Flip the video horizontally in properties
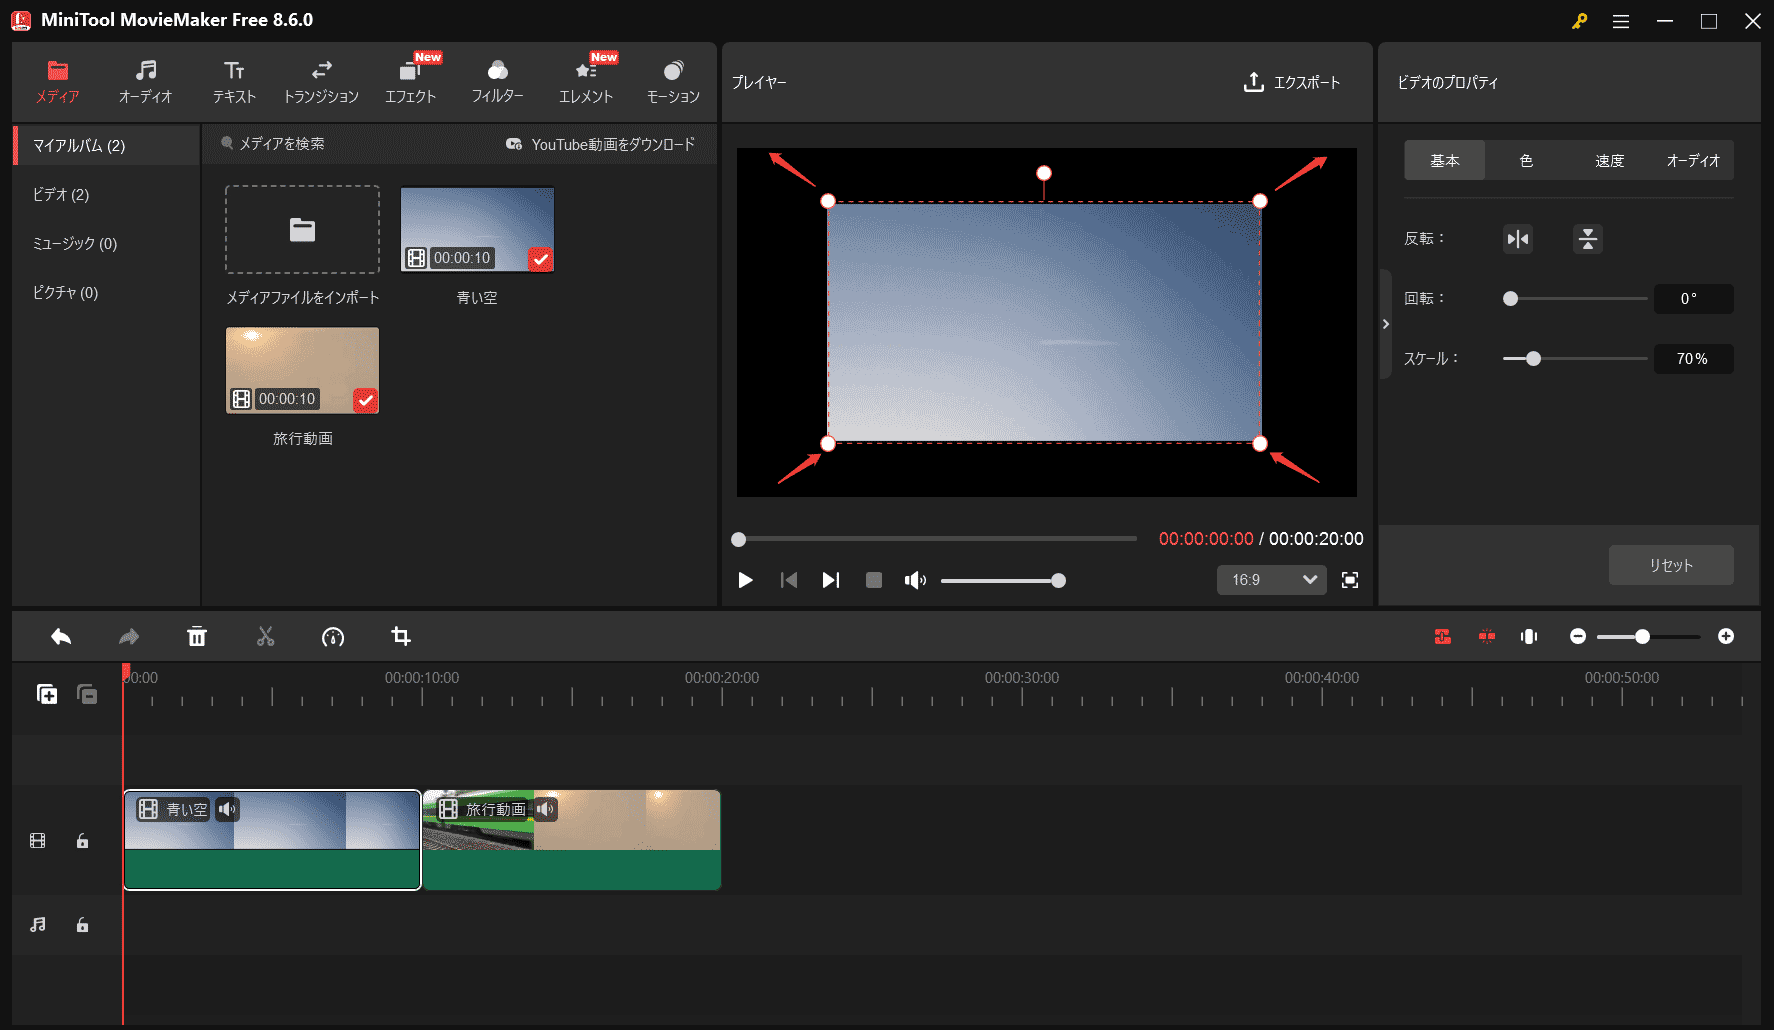Viewport: 1774px width, 1030px height. [1517, 239]
